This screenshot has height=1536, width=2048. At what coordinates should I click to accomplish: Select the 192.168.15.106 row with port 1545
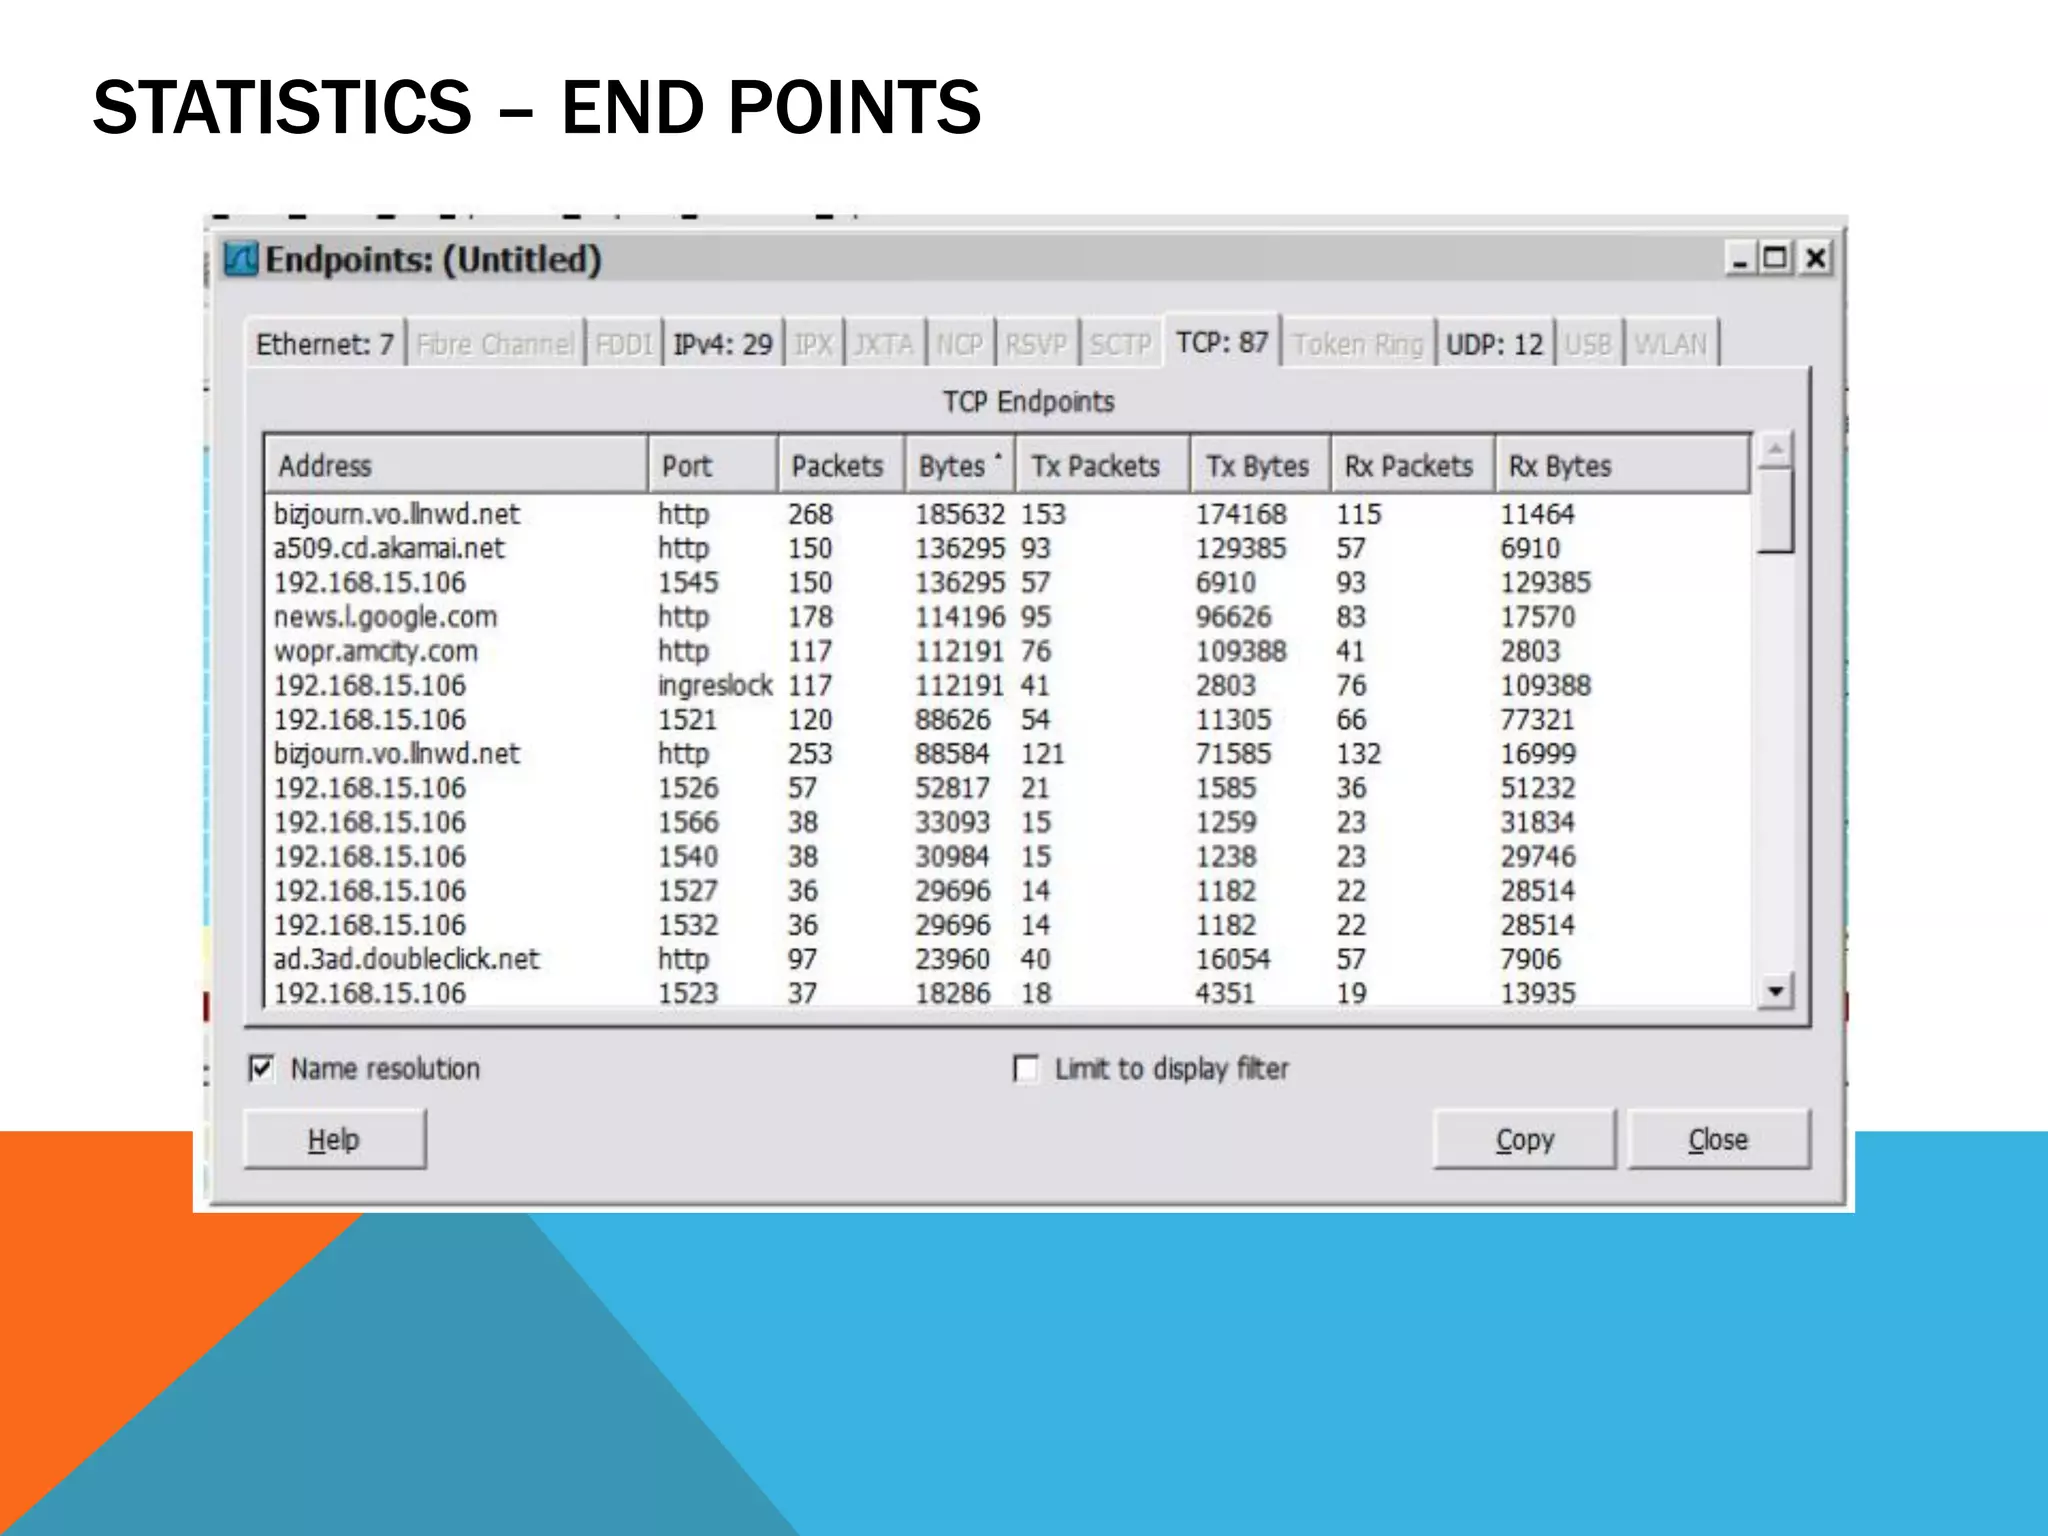1008,582
